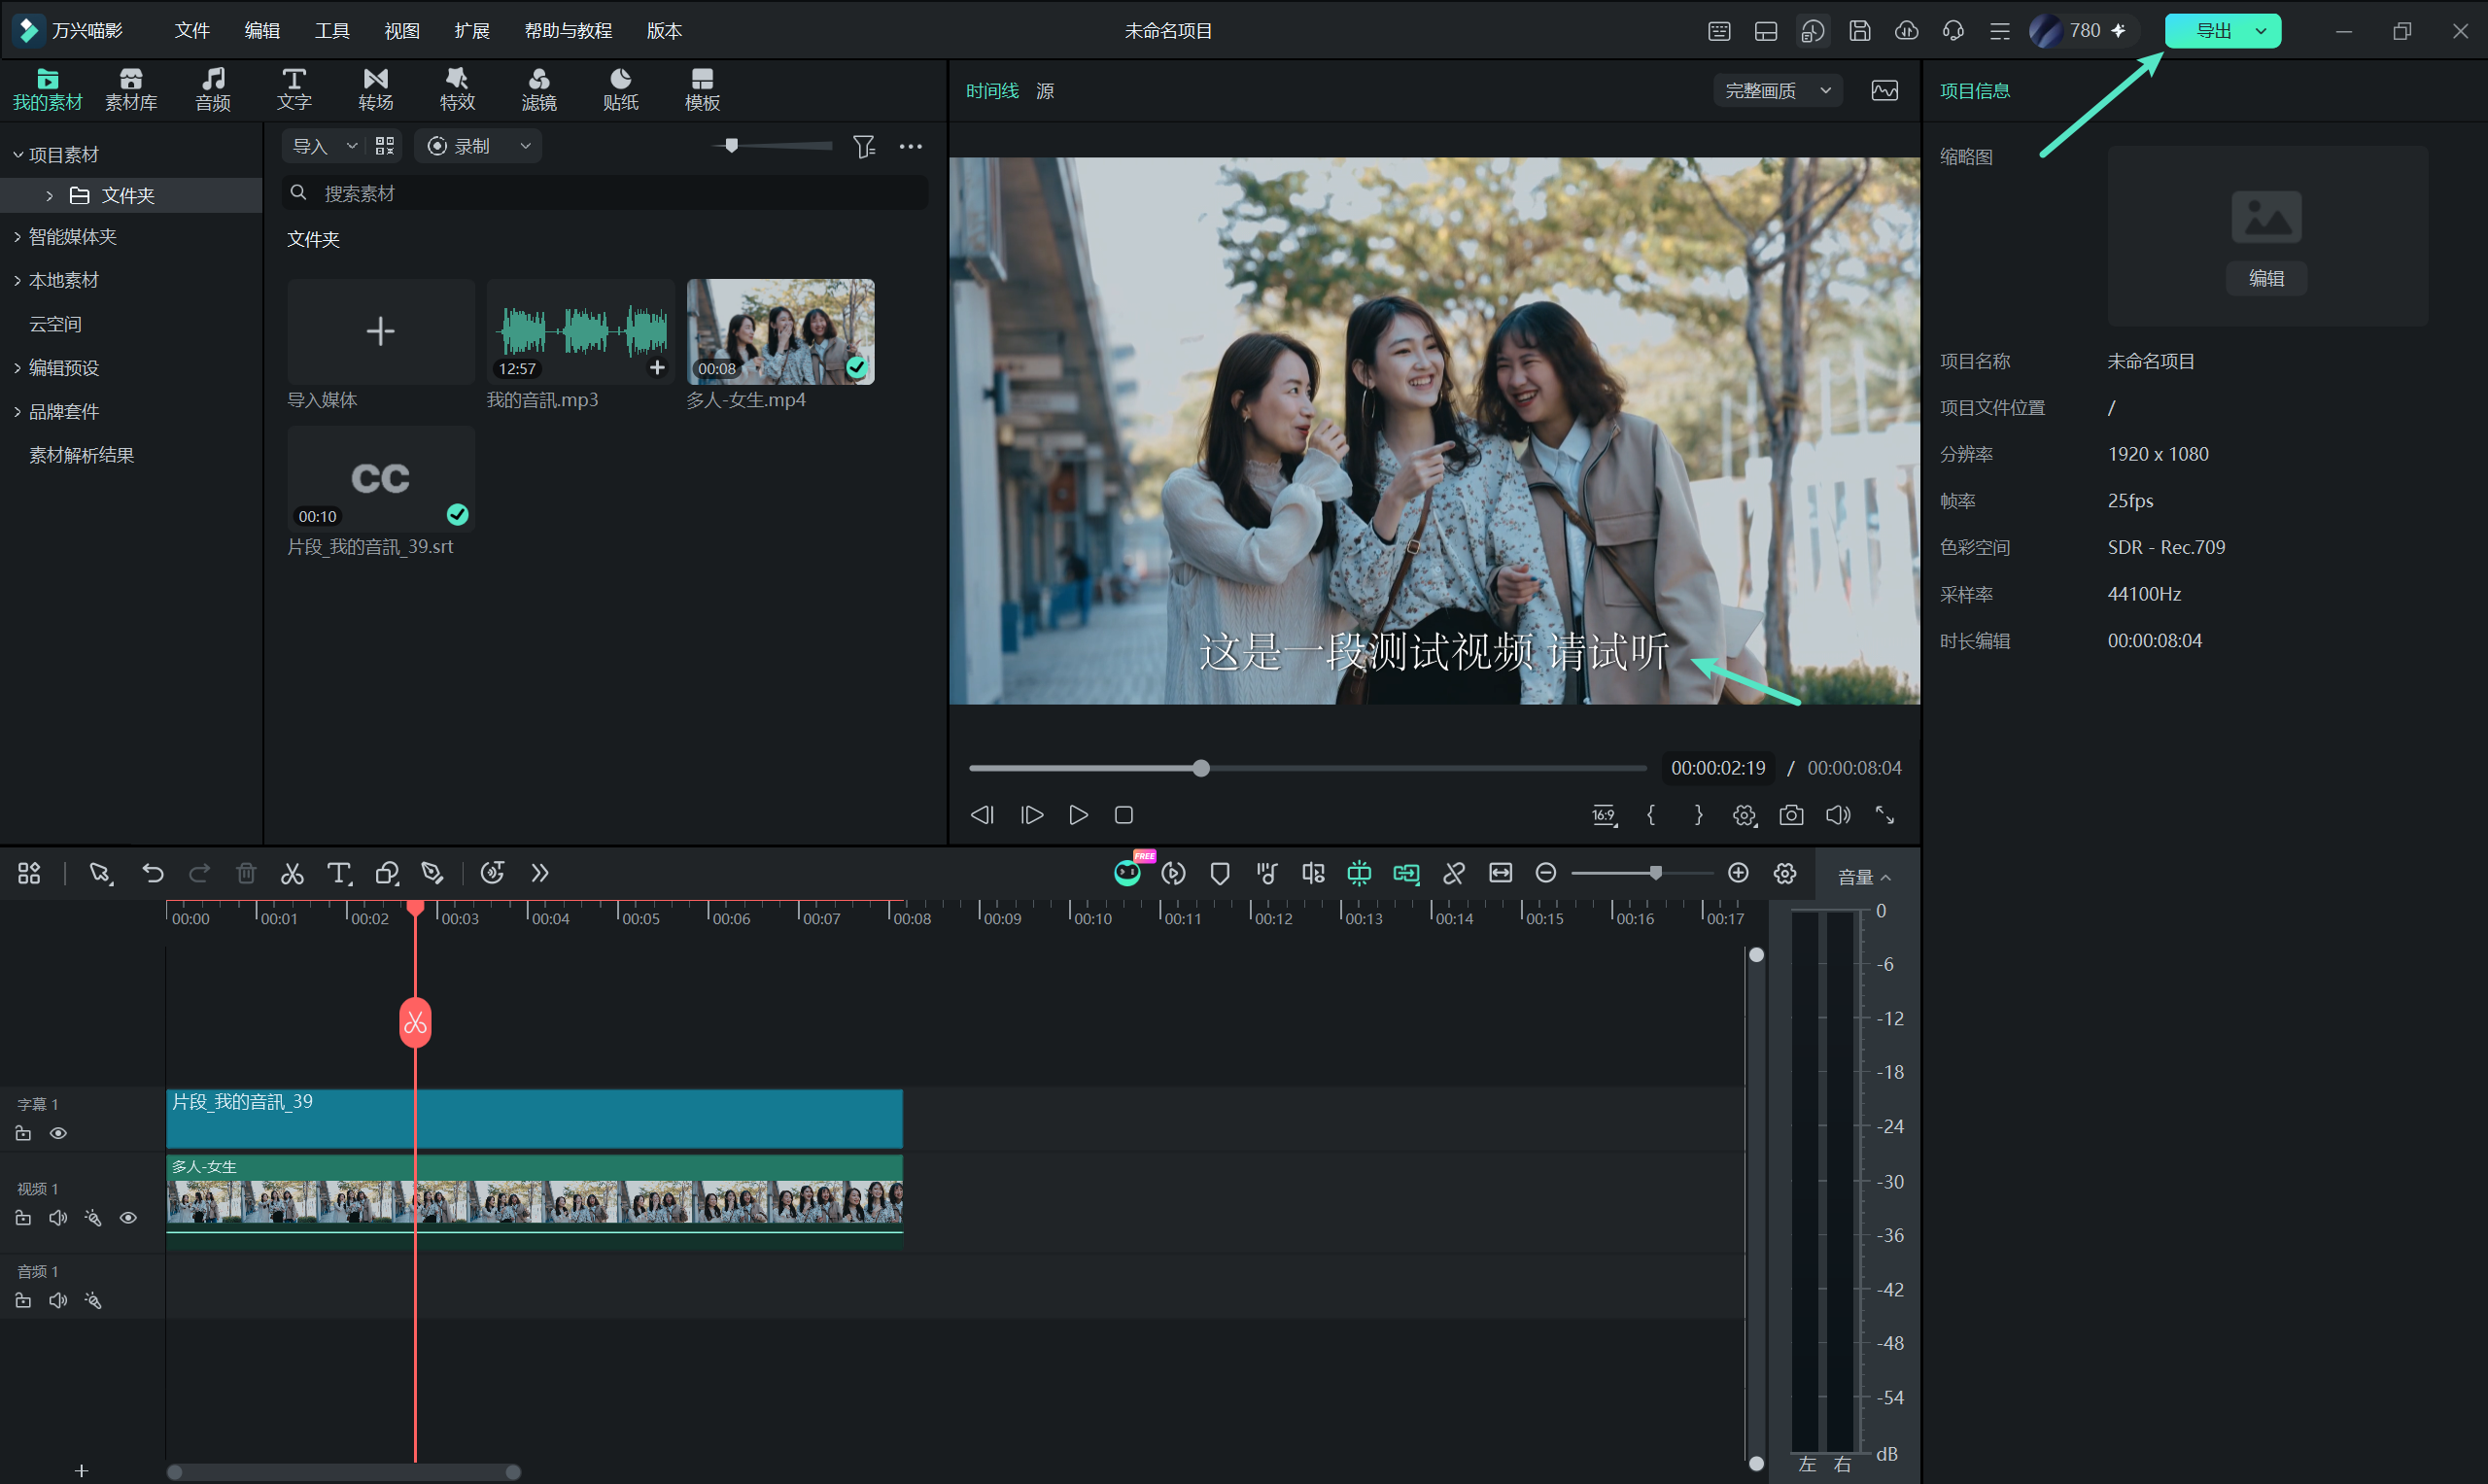Expand the 本地素材 tree item

(x=17, y=281)
